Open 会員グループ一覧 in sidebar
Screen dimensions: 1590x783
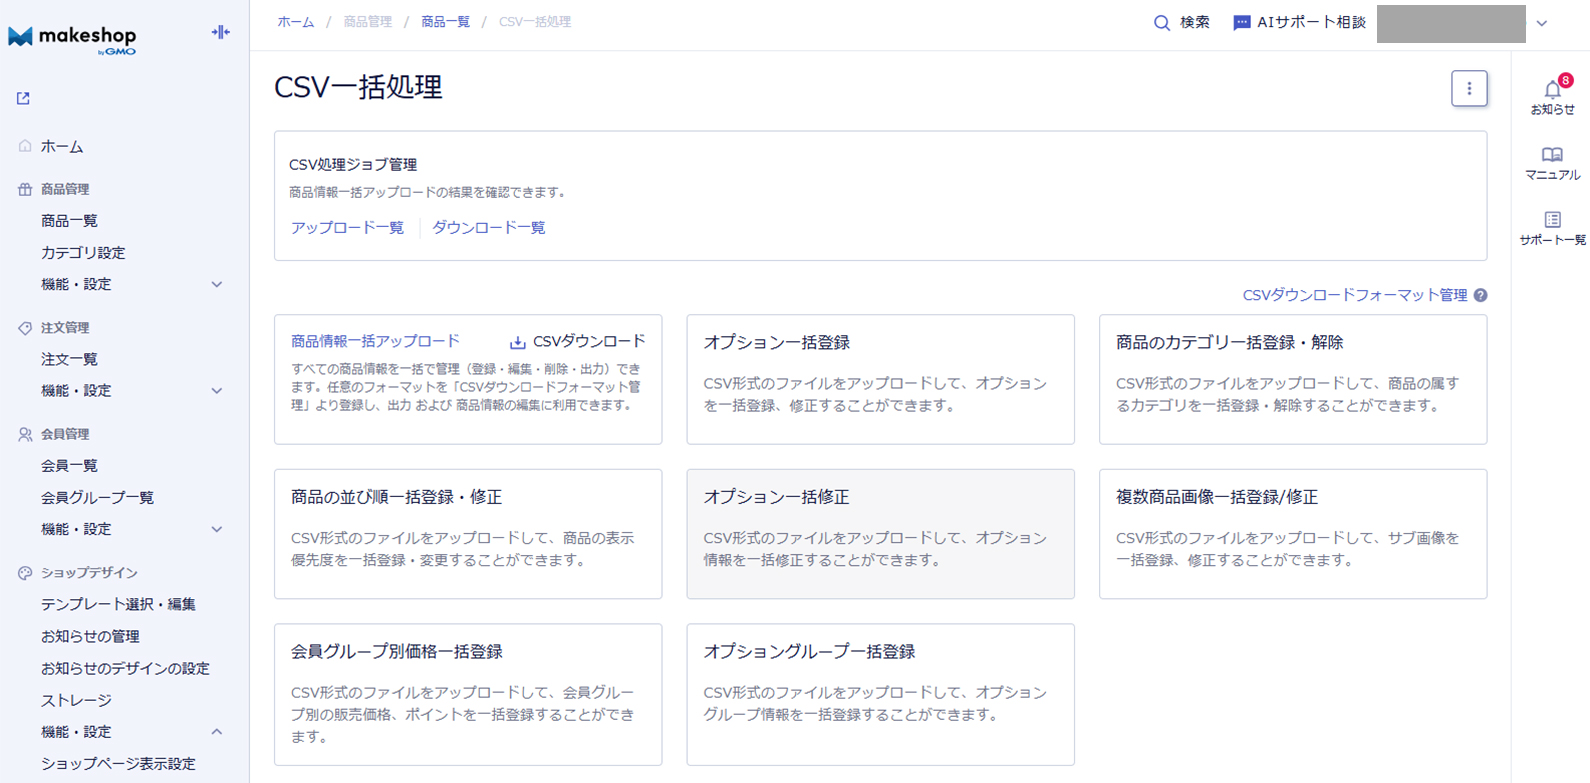coord(97,498)
